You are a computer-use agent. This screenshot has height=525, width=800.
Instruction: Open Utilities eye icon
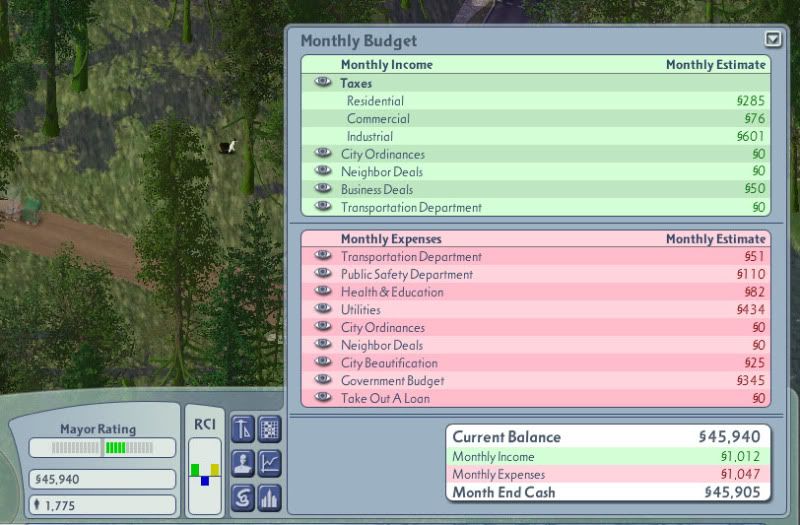click(322, 308)
